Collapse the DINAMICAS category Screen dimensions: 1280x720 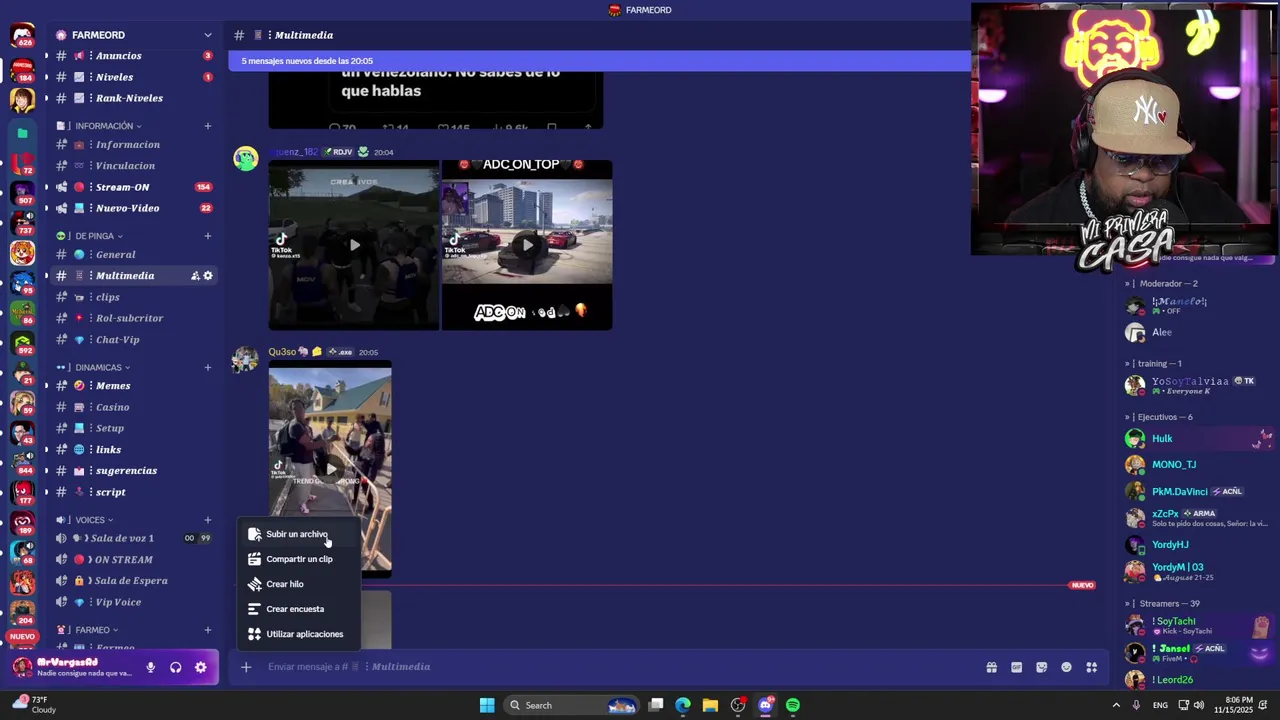(98, 367)
